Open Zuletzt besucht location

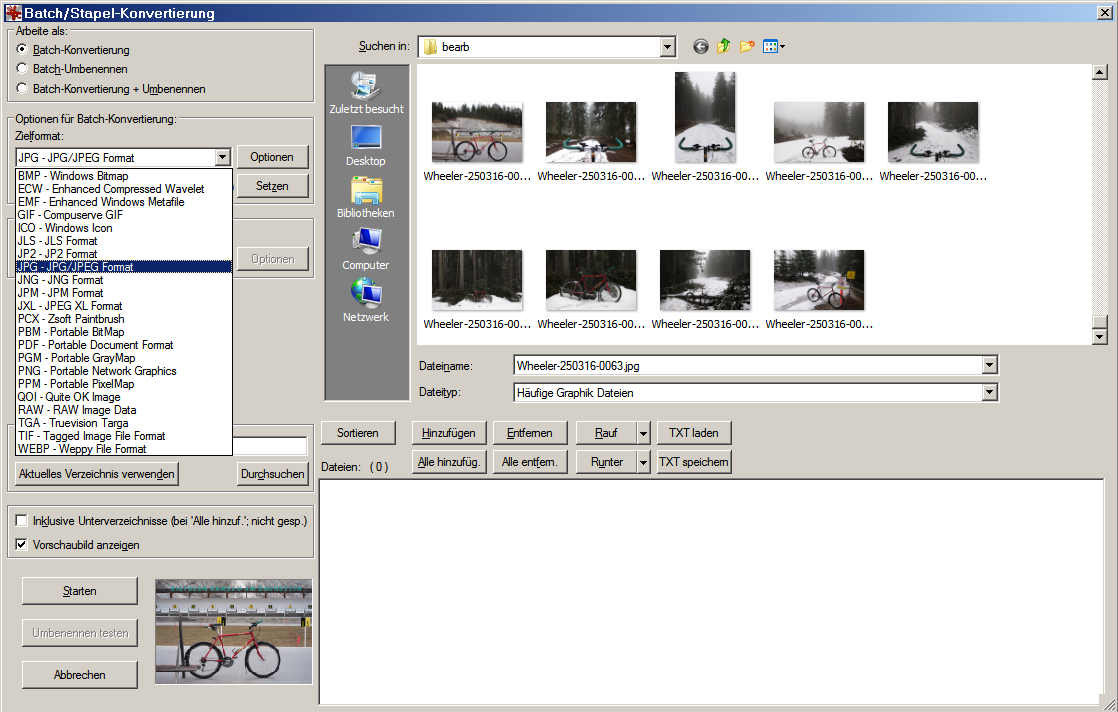point(366,92)
